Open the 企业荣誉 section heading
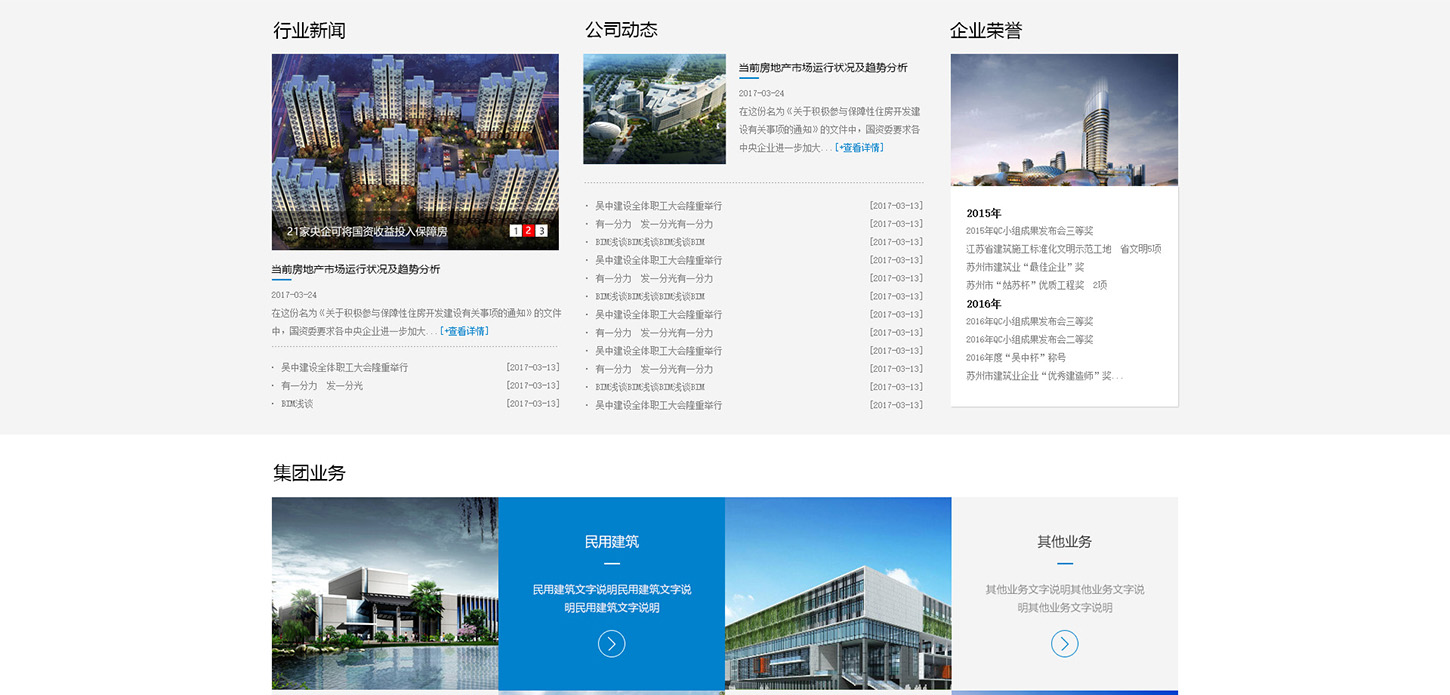The image size is (1450, 695). [985, 31]
